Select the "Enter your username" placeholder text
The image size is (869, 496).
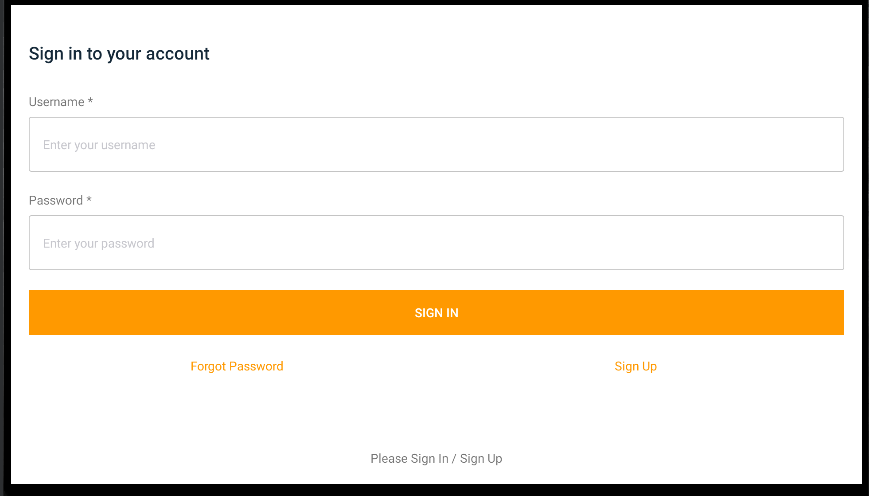pyautogui.click(x=99, y=145)
